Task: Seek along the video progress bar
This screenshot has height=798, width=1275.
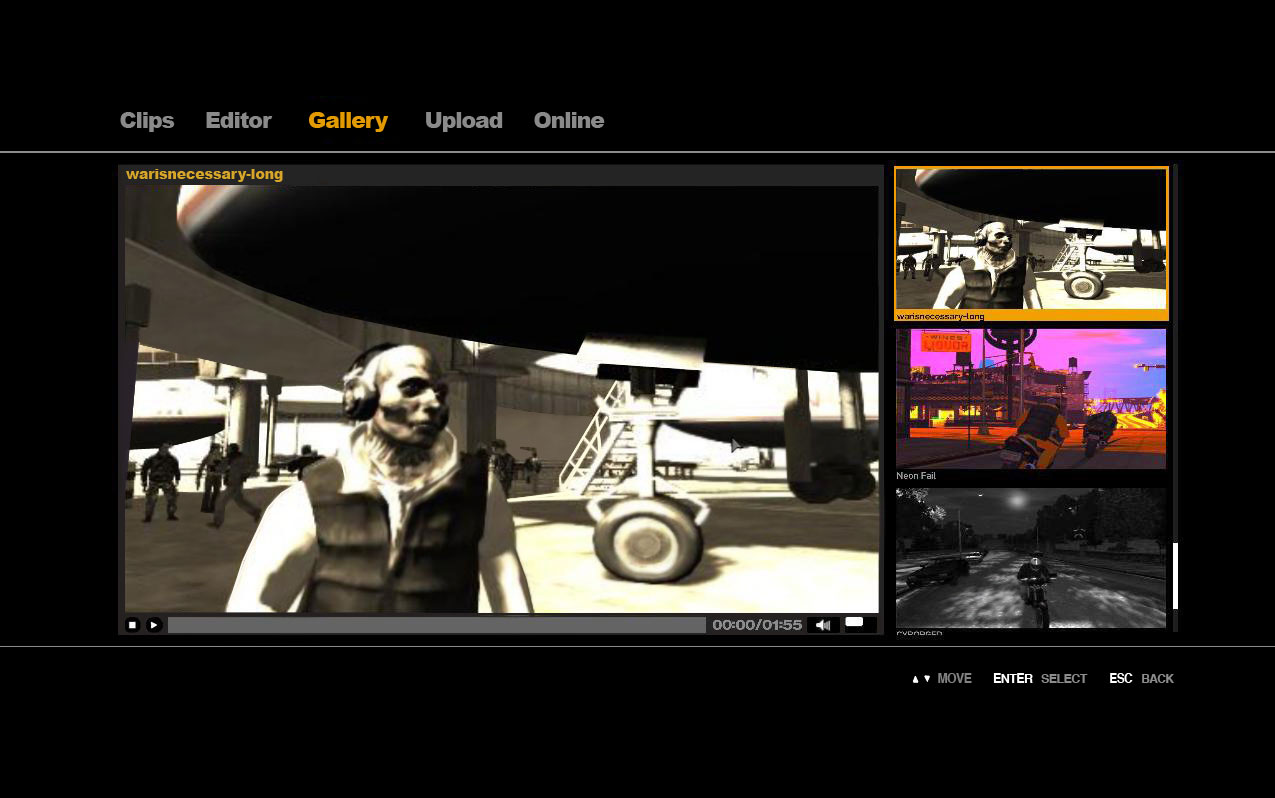Action: pos(437,625)
